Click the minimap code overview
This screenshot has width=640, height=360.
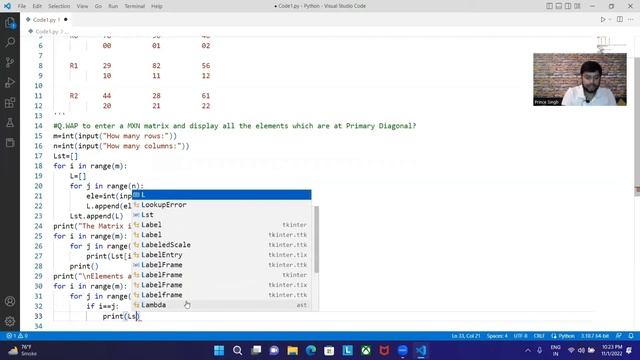(612, 45)
